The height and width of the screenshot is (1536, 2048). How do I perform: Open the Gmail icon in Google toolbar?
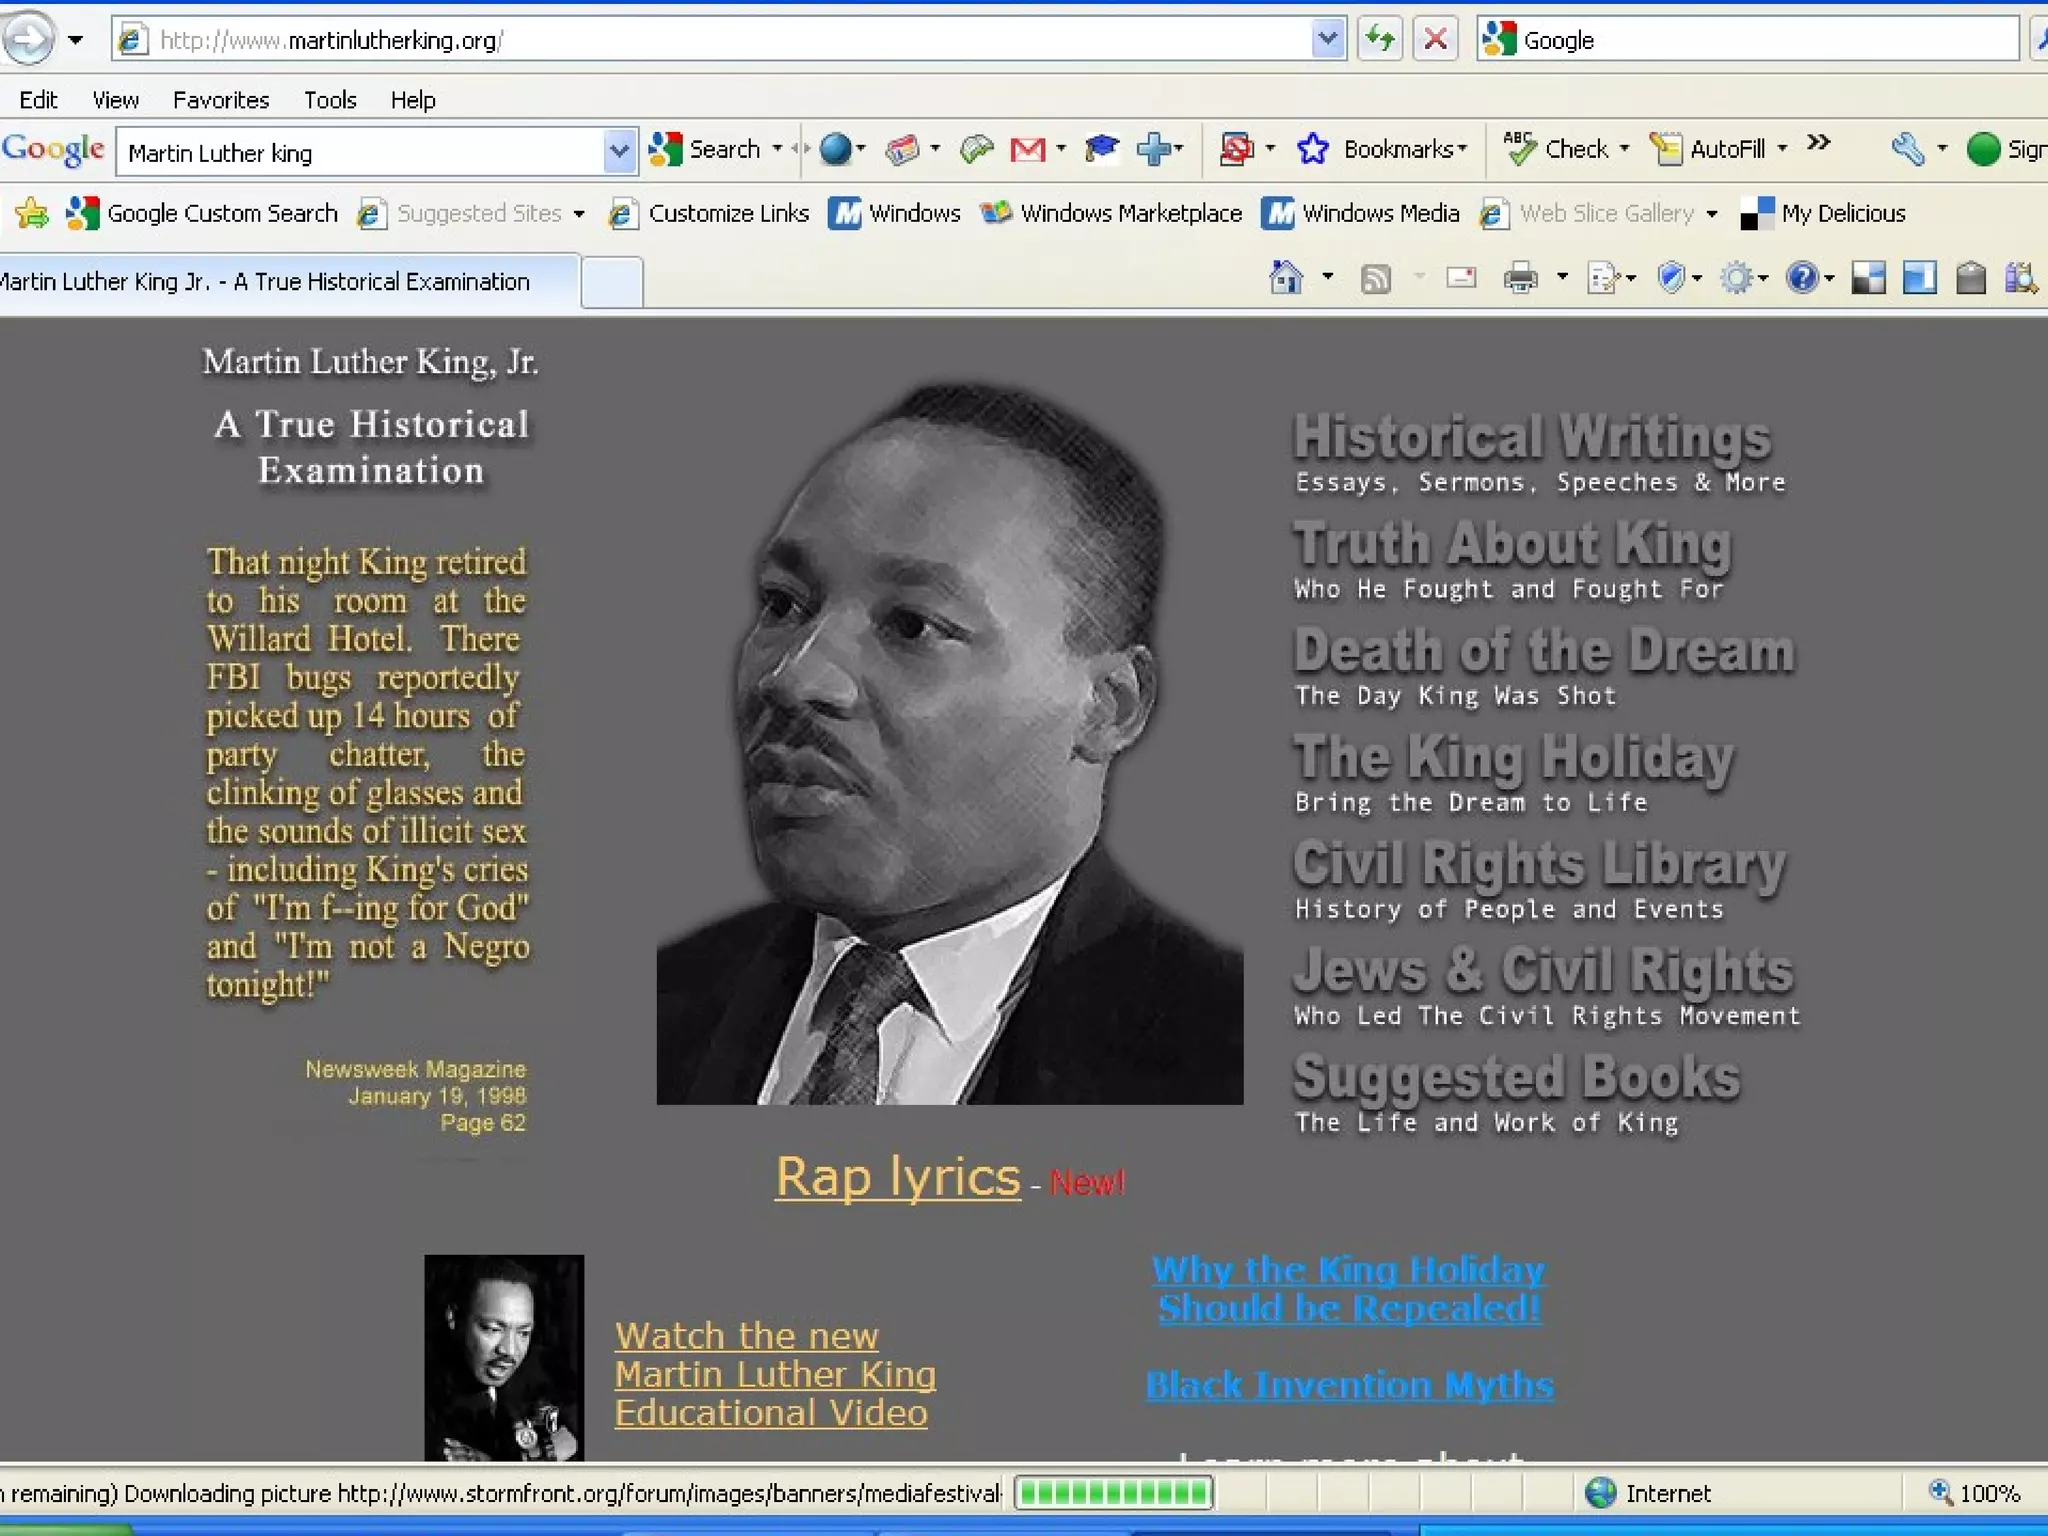click(1027, 150)
